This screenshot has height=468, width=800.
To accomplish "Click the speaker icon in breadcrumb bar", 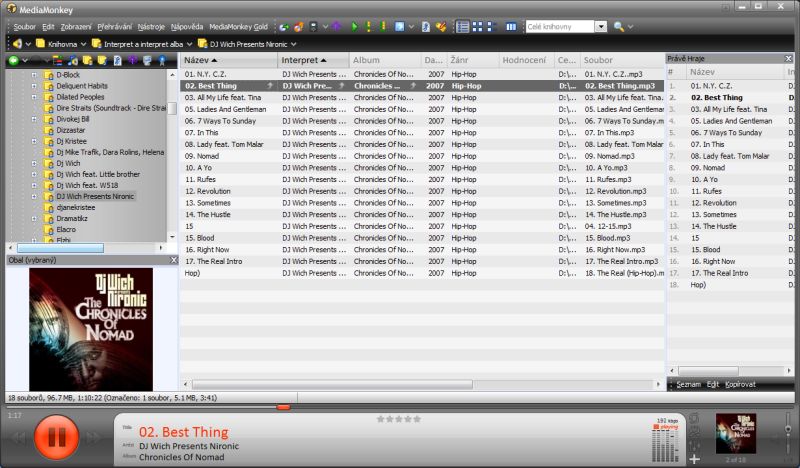I will 17,44.
